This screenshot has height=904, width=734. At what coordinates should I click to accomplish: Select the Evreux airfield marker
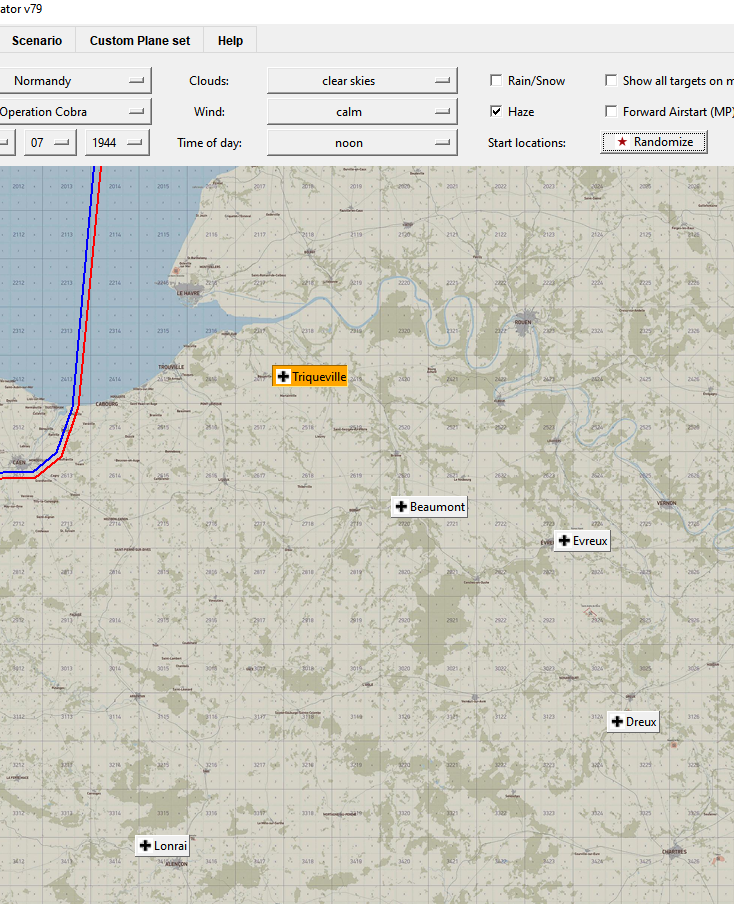point(582,541)
